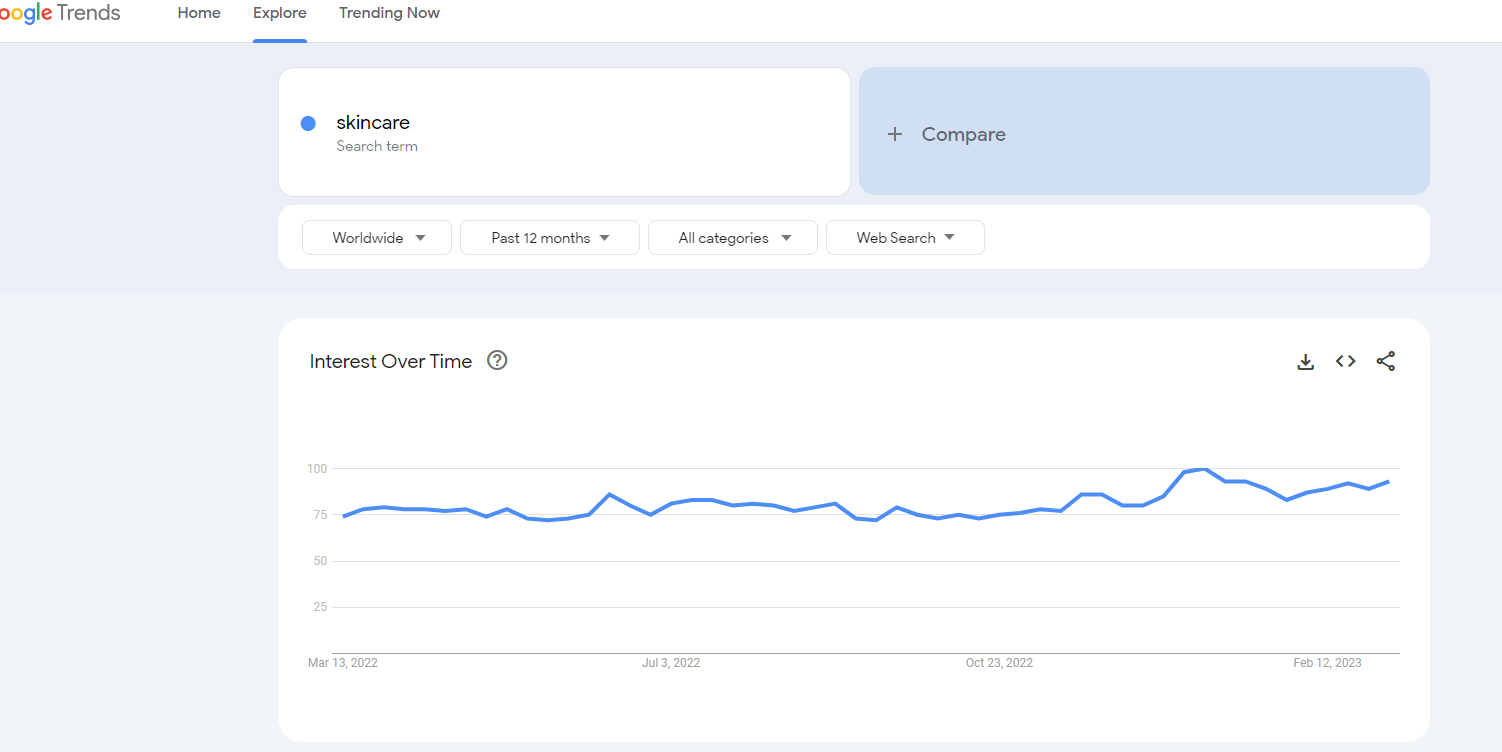
Task: Click the 'Search term' caption under skincare
Action: [377, 146]
